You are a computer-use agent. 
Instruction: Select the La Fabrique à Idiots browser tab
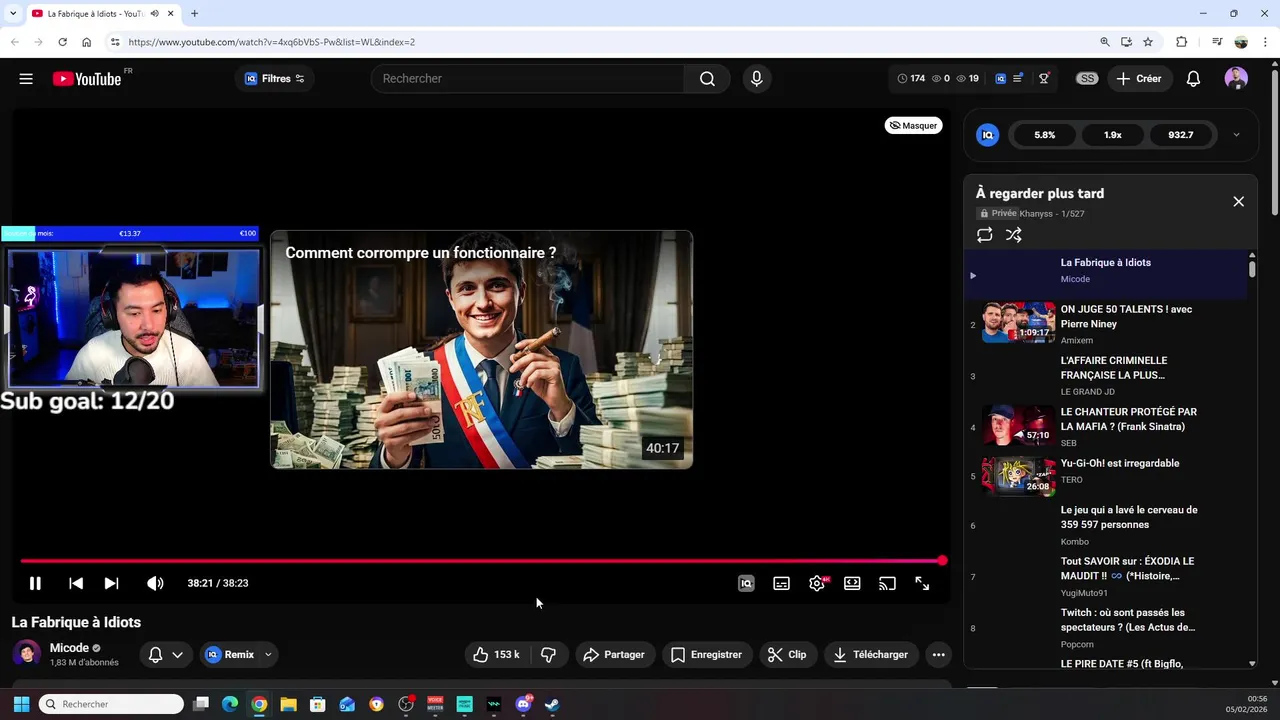(102, 14)
